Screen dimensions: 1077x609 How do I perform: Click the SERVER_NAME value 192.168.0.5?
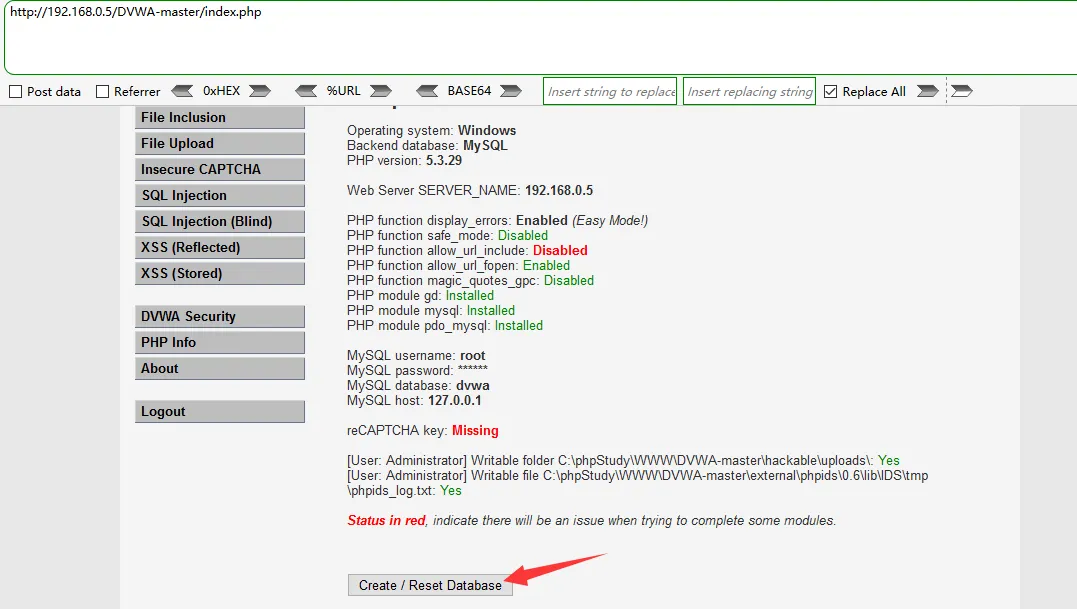point(559,190)
